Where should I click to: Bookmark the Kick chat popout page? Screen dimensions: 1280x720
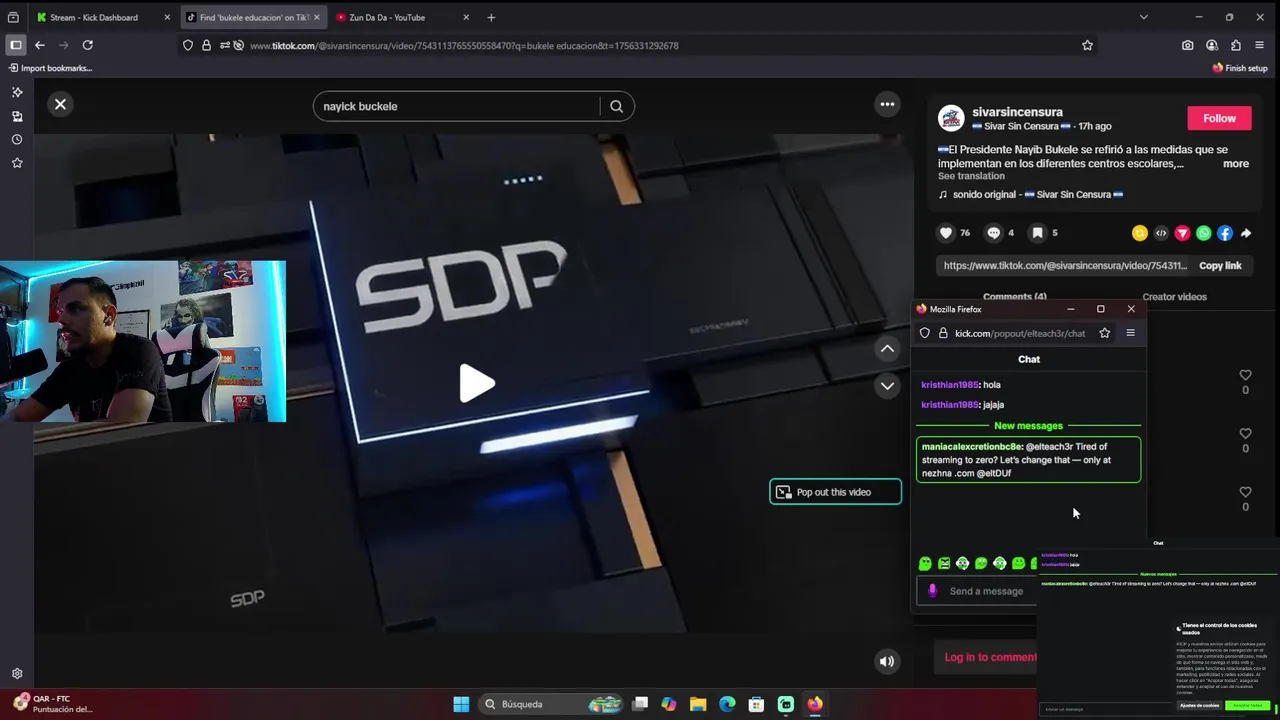click(x=1104, y=333)
